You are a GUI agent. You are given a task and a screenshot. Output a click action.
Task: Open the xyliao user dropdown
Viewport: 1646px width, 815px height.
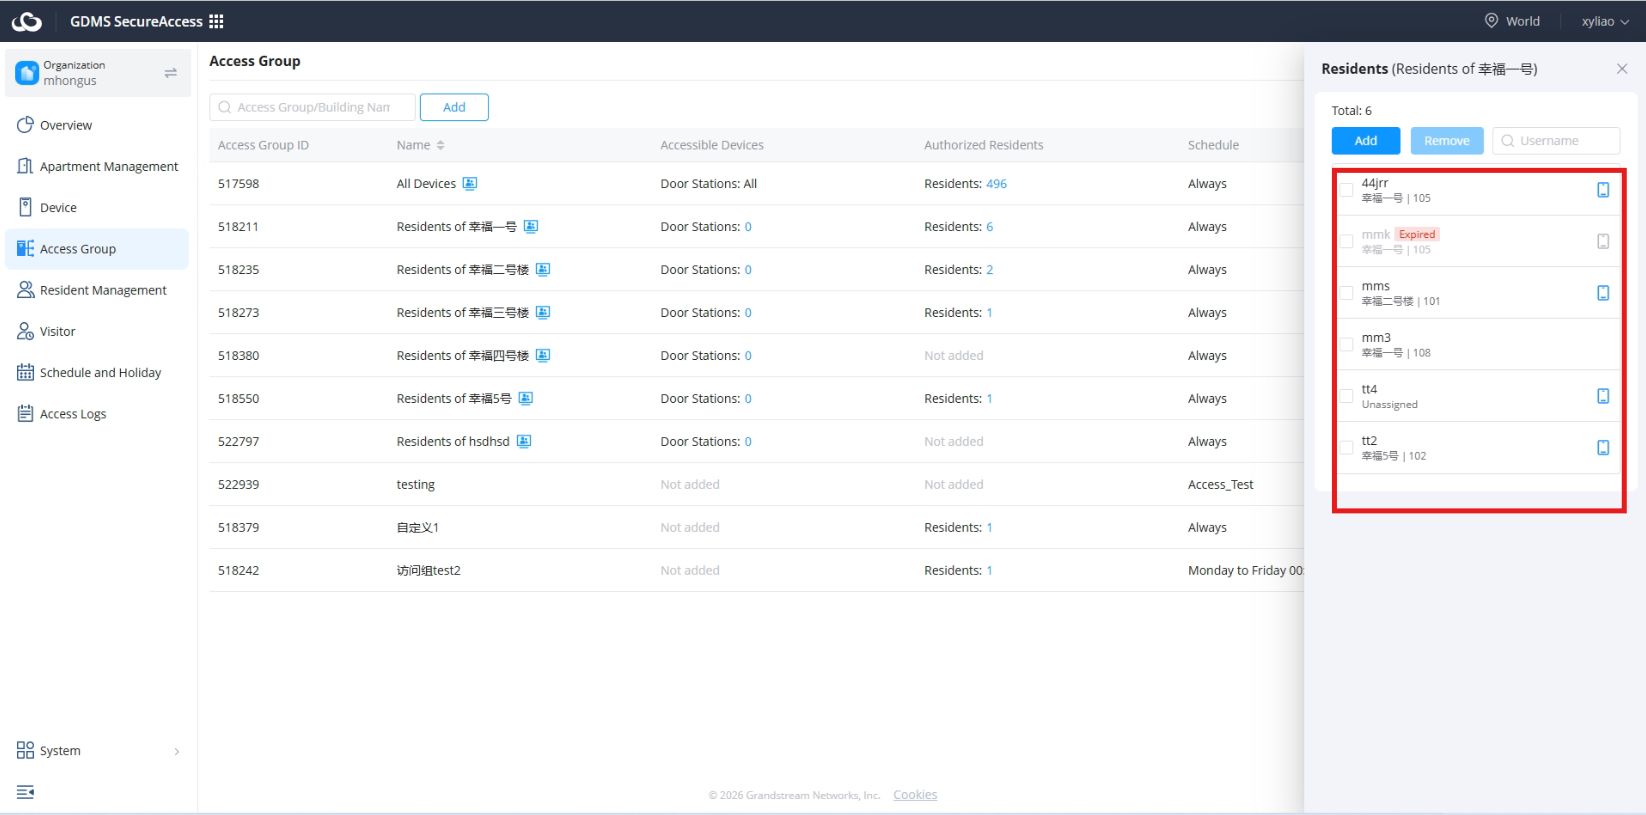click(x=1605, y=21)
